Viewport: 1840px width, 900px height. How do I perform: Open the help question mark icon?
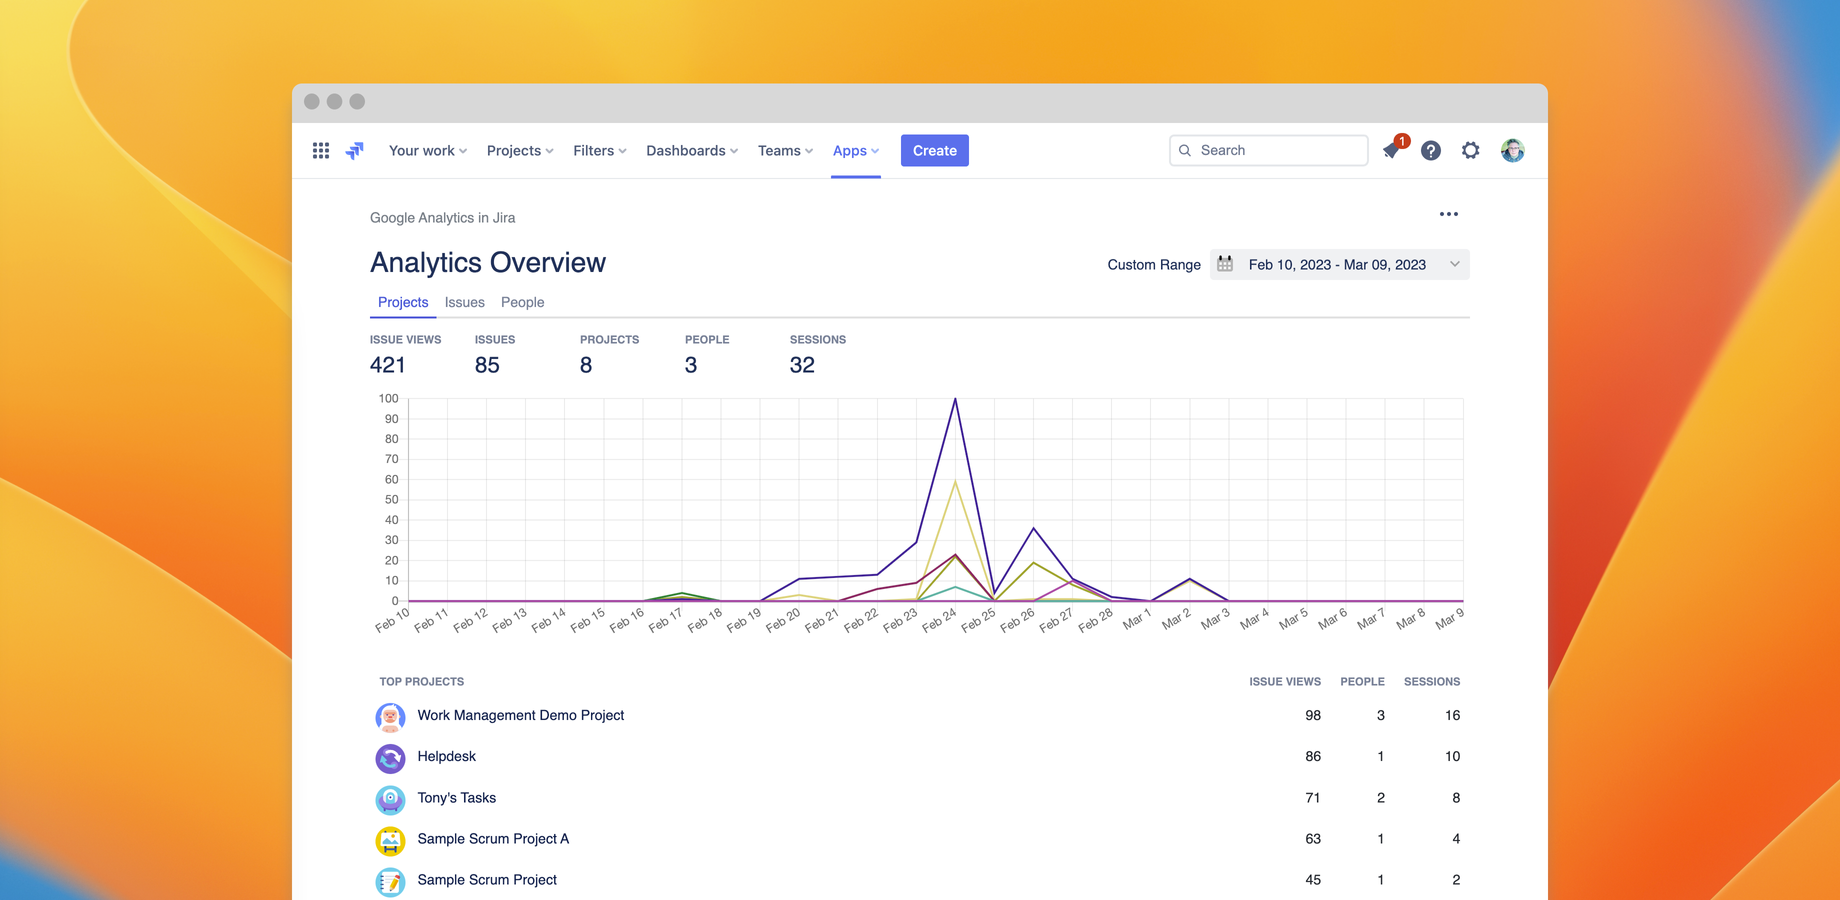coord(1431,151)
